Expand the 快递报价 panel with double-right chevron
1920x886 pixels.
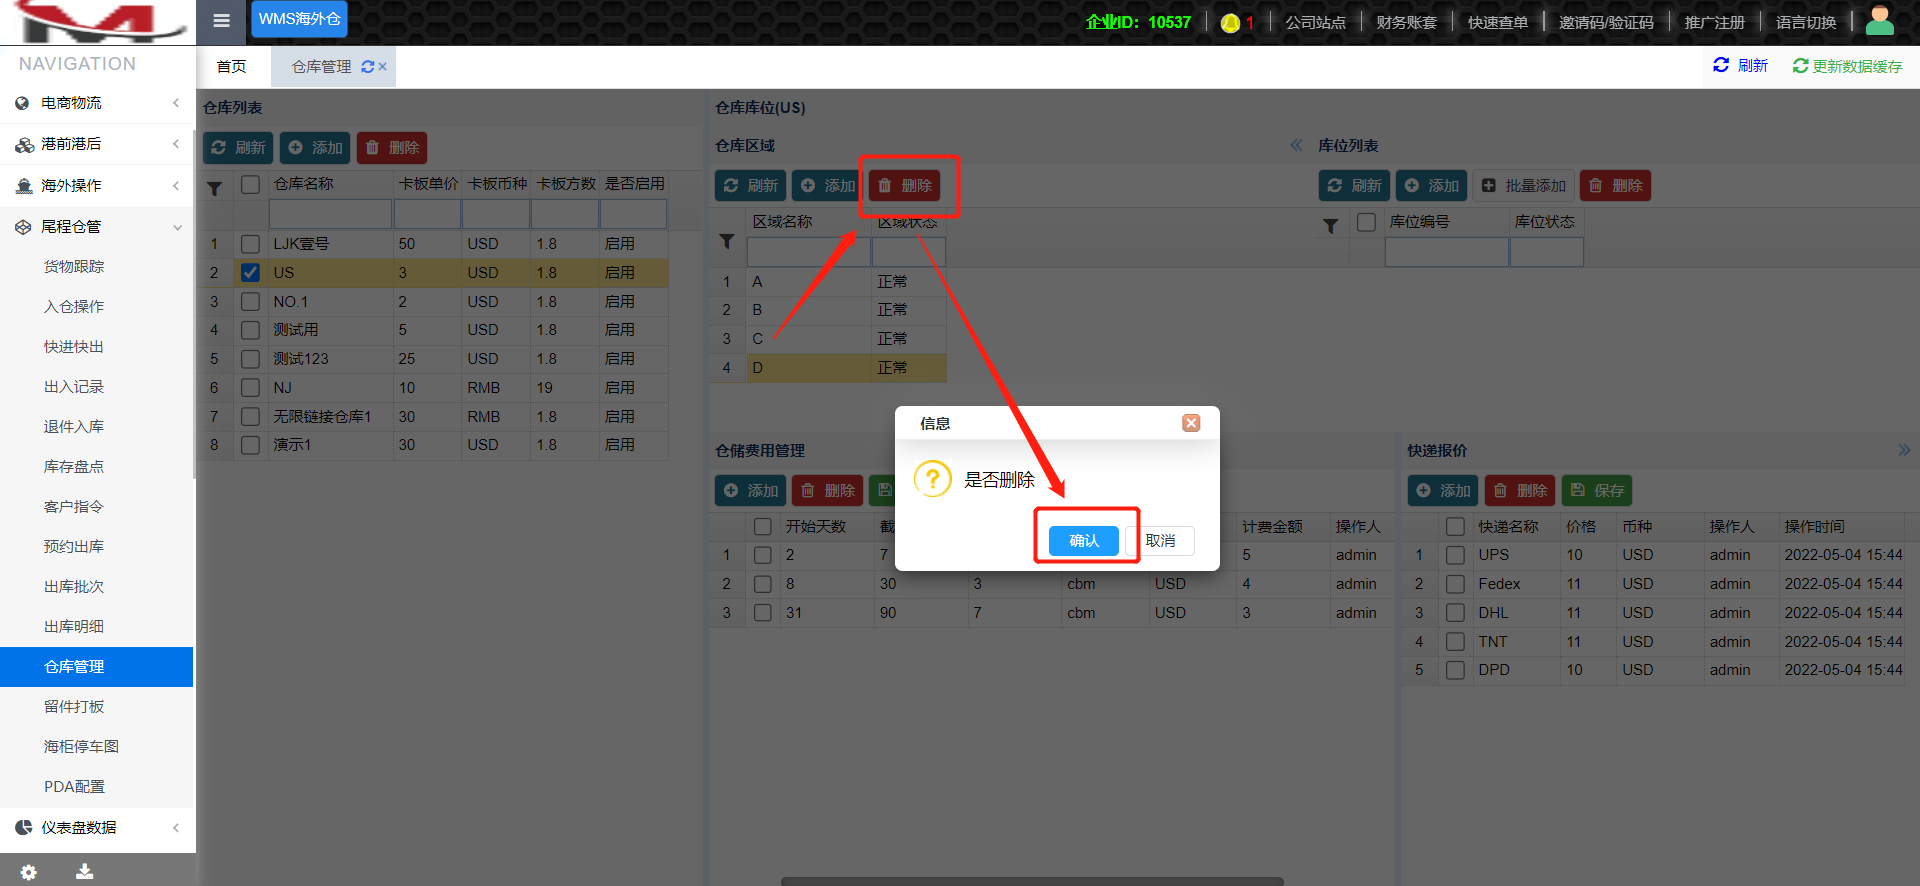click(1904, 450)
